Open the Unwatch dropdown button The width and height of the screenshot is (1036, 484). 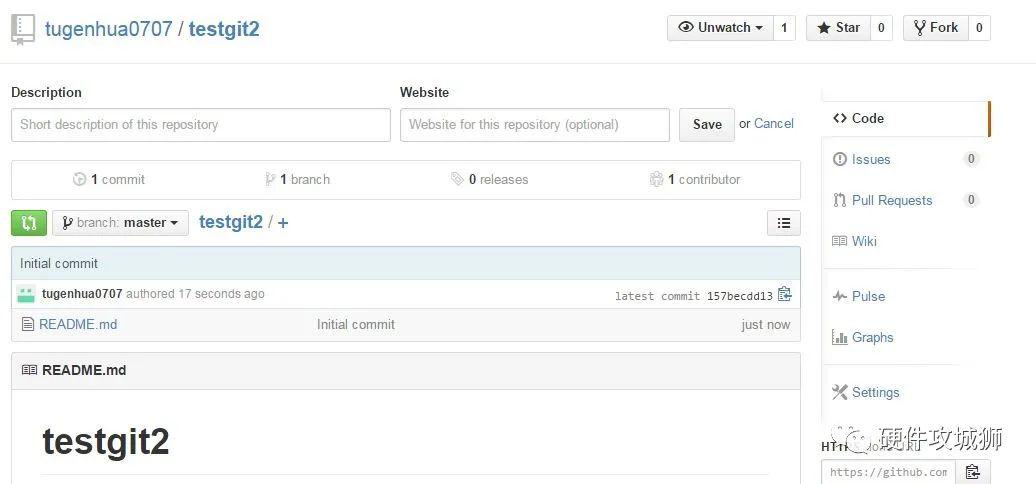pyautogui.click(x=720, y=28)
